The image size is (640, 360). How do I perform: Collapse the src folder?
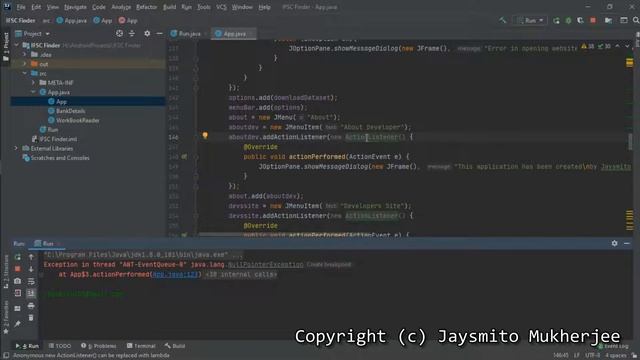click(24, 73)
